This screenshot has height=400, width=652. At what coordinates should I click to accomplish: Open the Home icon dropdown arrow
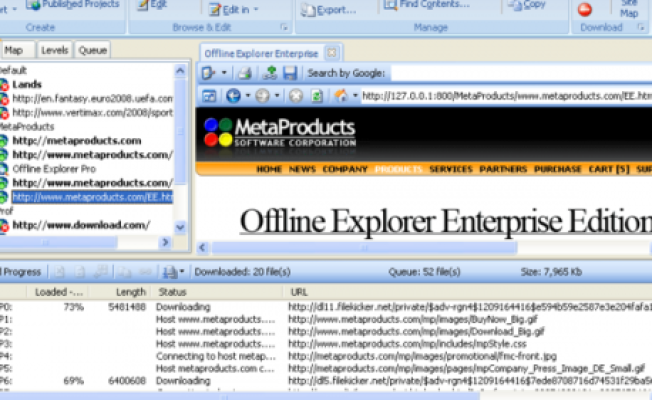(x=355, y=96)
